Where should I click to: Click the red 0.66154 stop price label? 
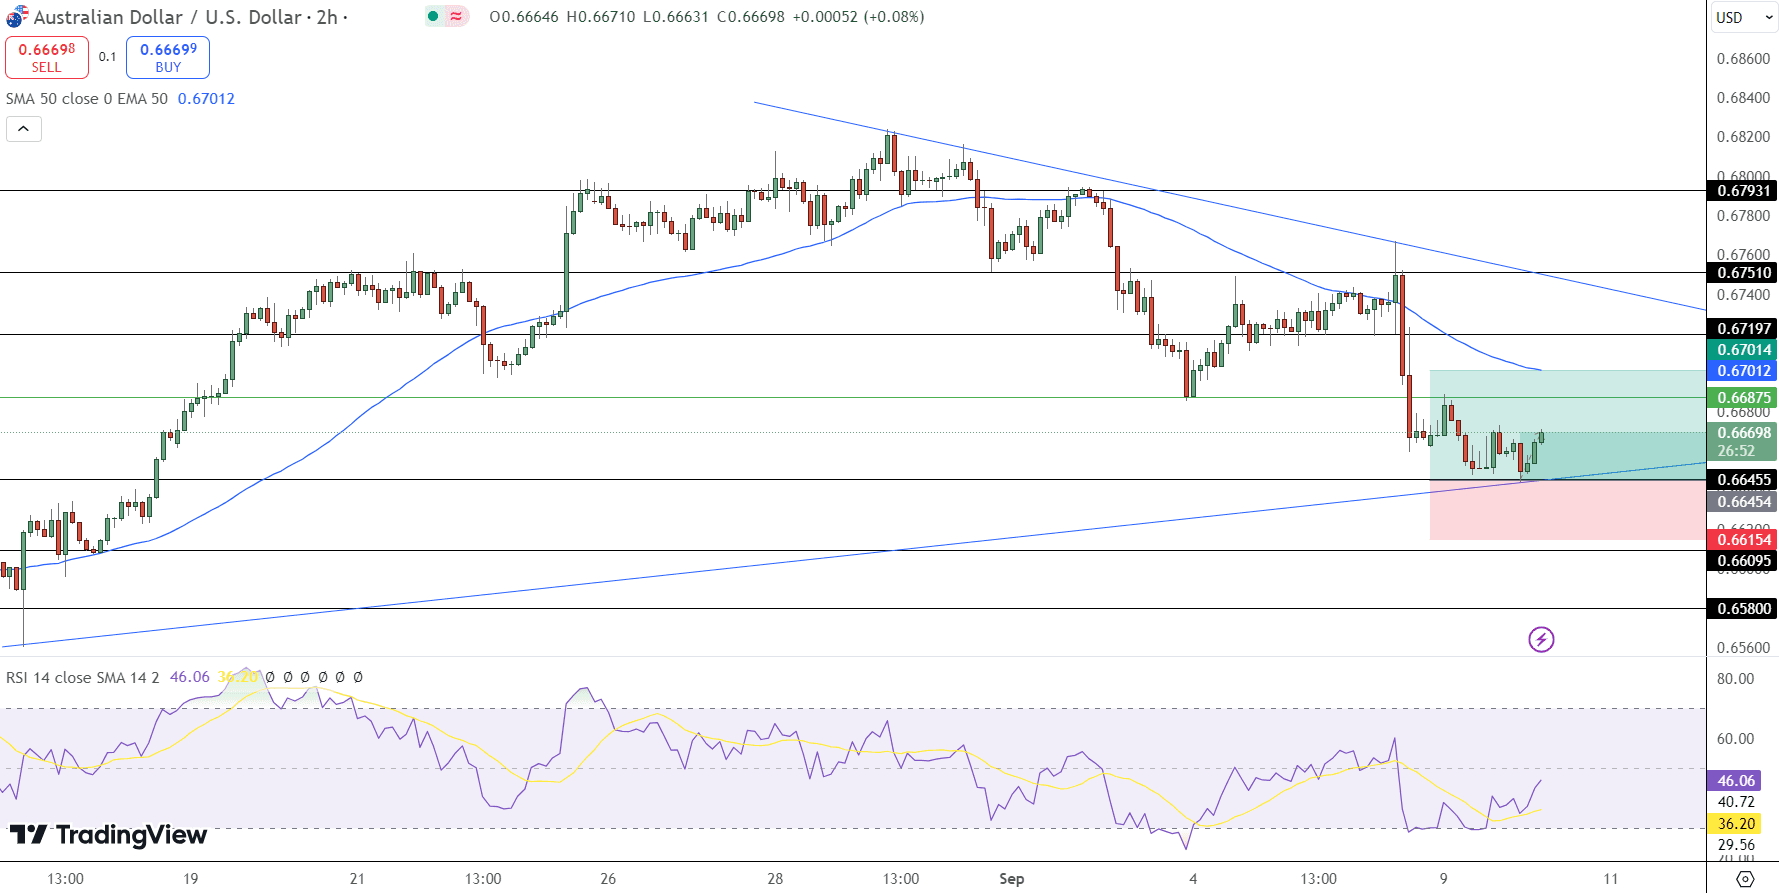[x=1742, y=540]
